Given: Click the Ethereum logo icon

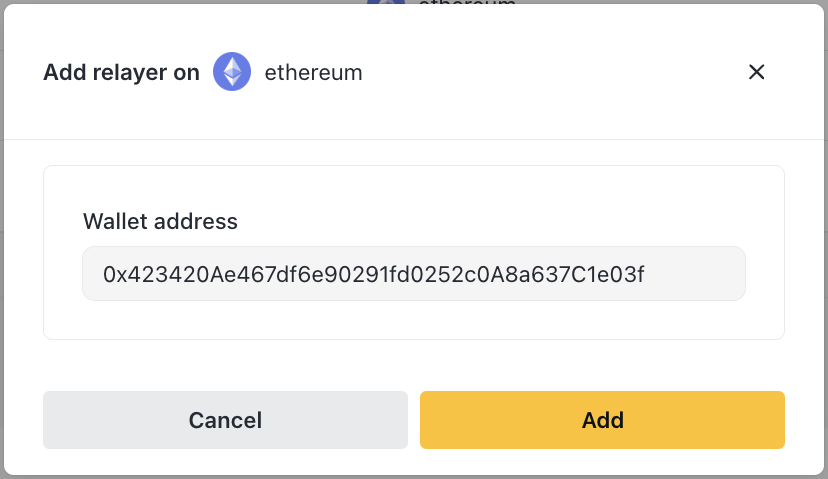Looking at the screenshot, I should point(232,73).
